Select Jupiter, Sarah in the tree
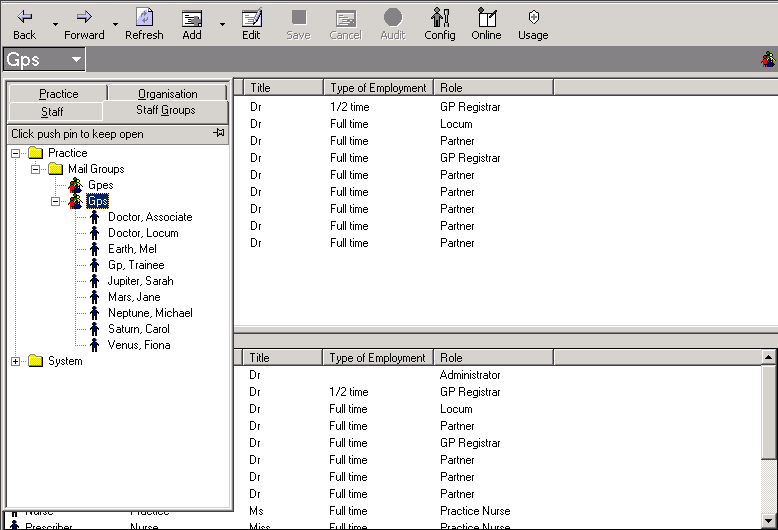The image size is (778, 530). tap(140, 281)
